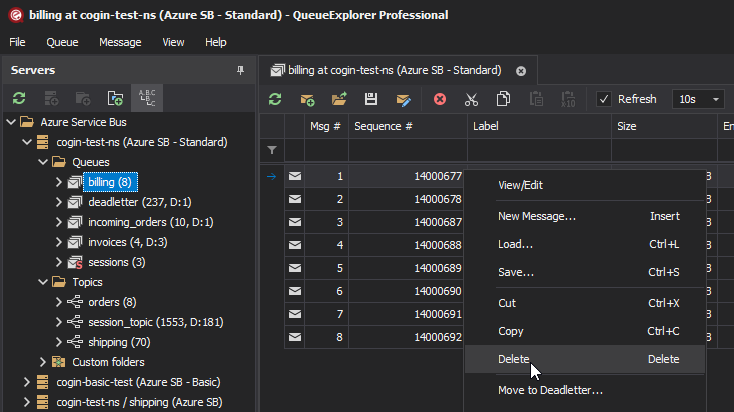Select the session_topic (1553, D:181) item
This screenshot has height=412, width=734.
155,322
